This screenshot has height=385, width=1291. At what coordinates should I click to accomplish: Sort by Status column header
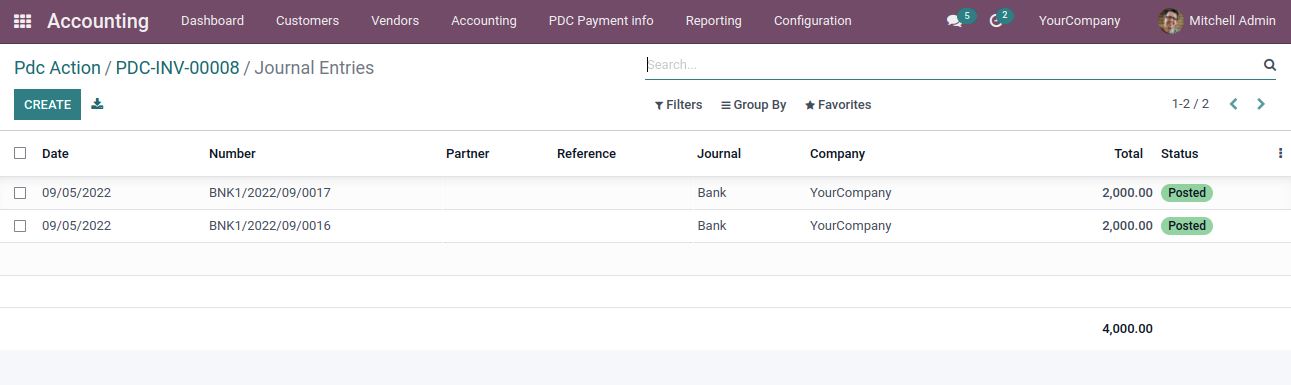pos(1179,154)
